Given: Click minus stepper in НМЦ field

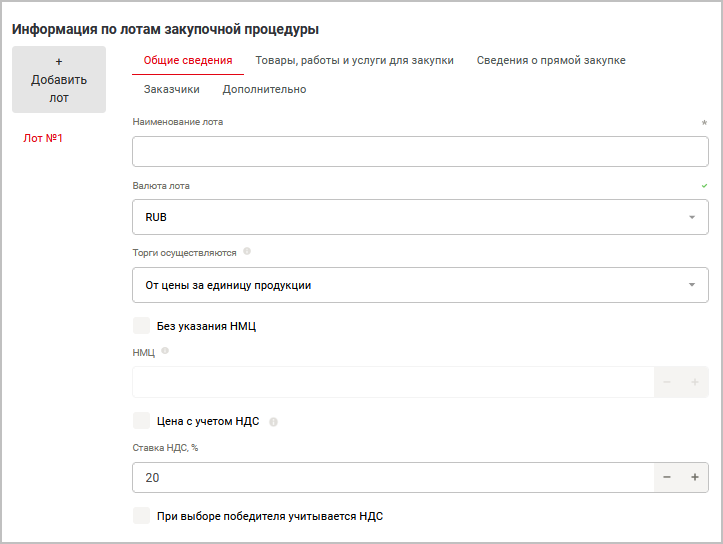Looking at the screenshot, I should point(667,383).
